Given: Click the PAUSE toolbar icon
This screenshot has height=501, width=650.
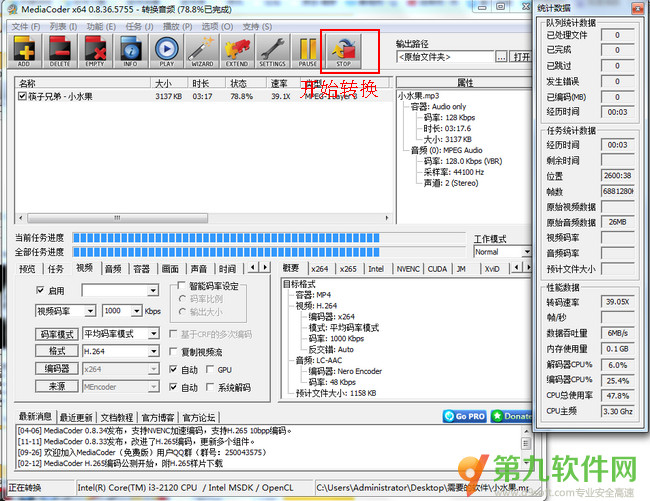Looking at the screenshot, I should coord(308,51).
